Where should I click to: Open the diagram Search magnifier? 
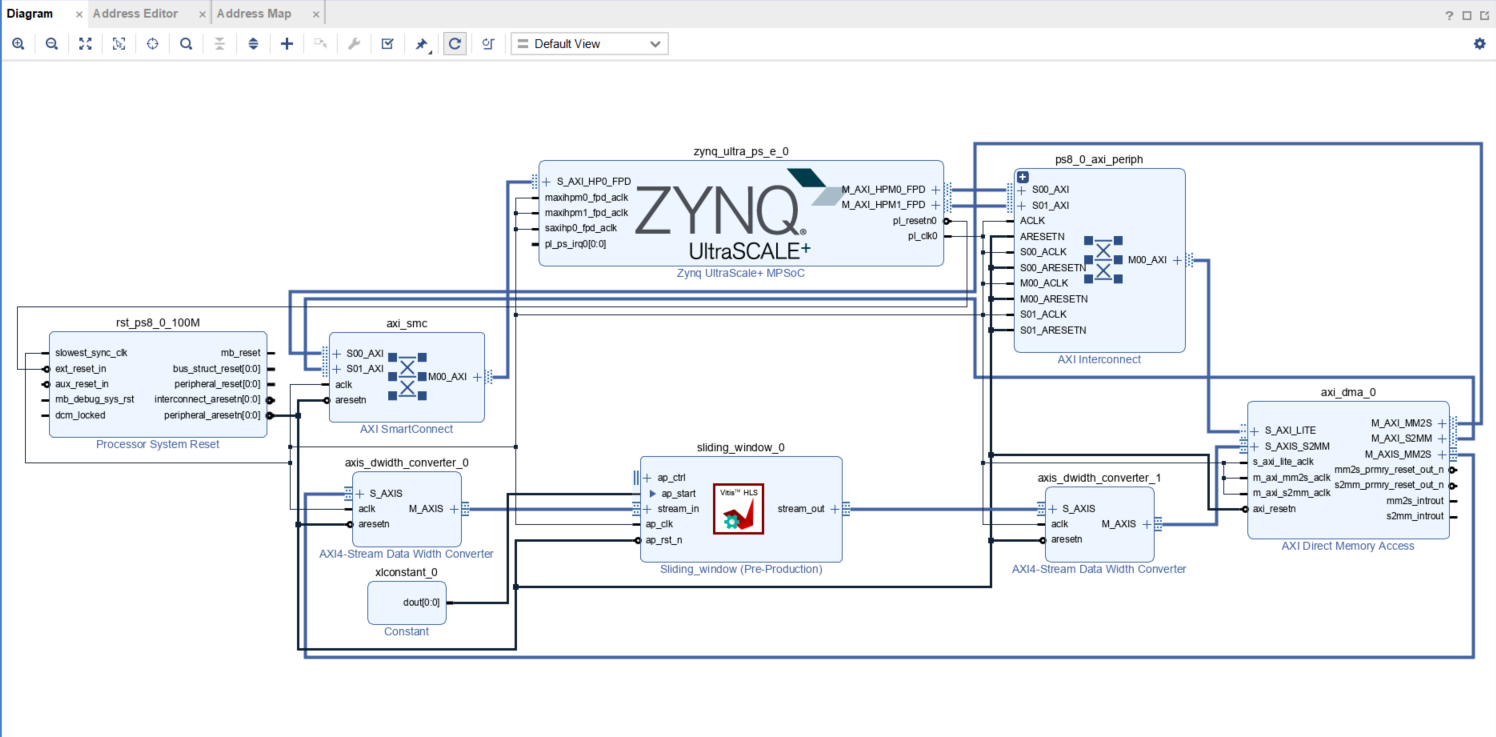point(186,44)
